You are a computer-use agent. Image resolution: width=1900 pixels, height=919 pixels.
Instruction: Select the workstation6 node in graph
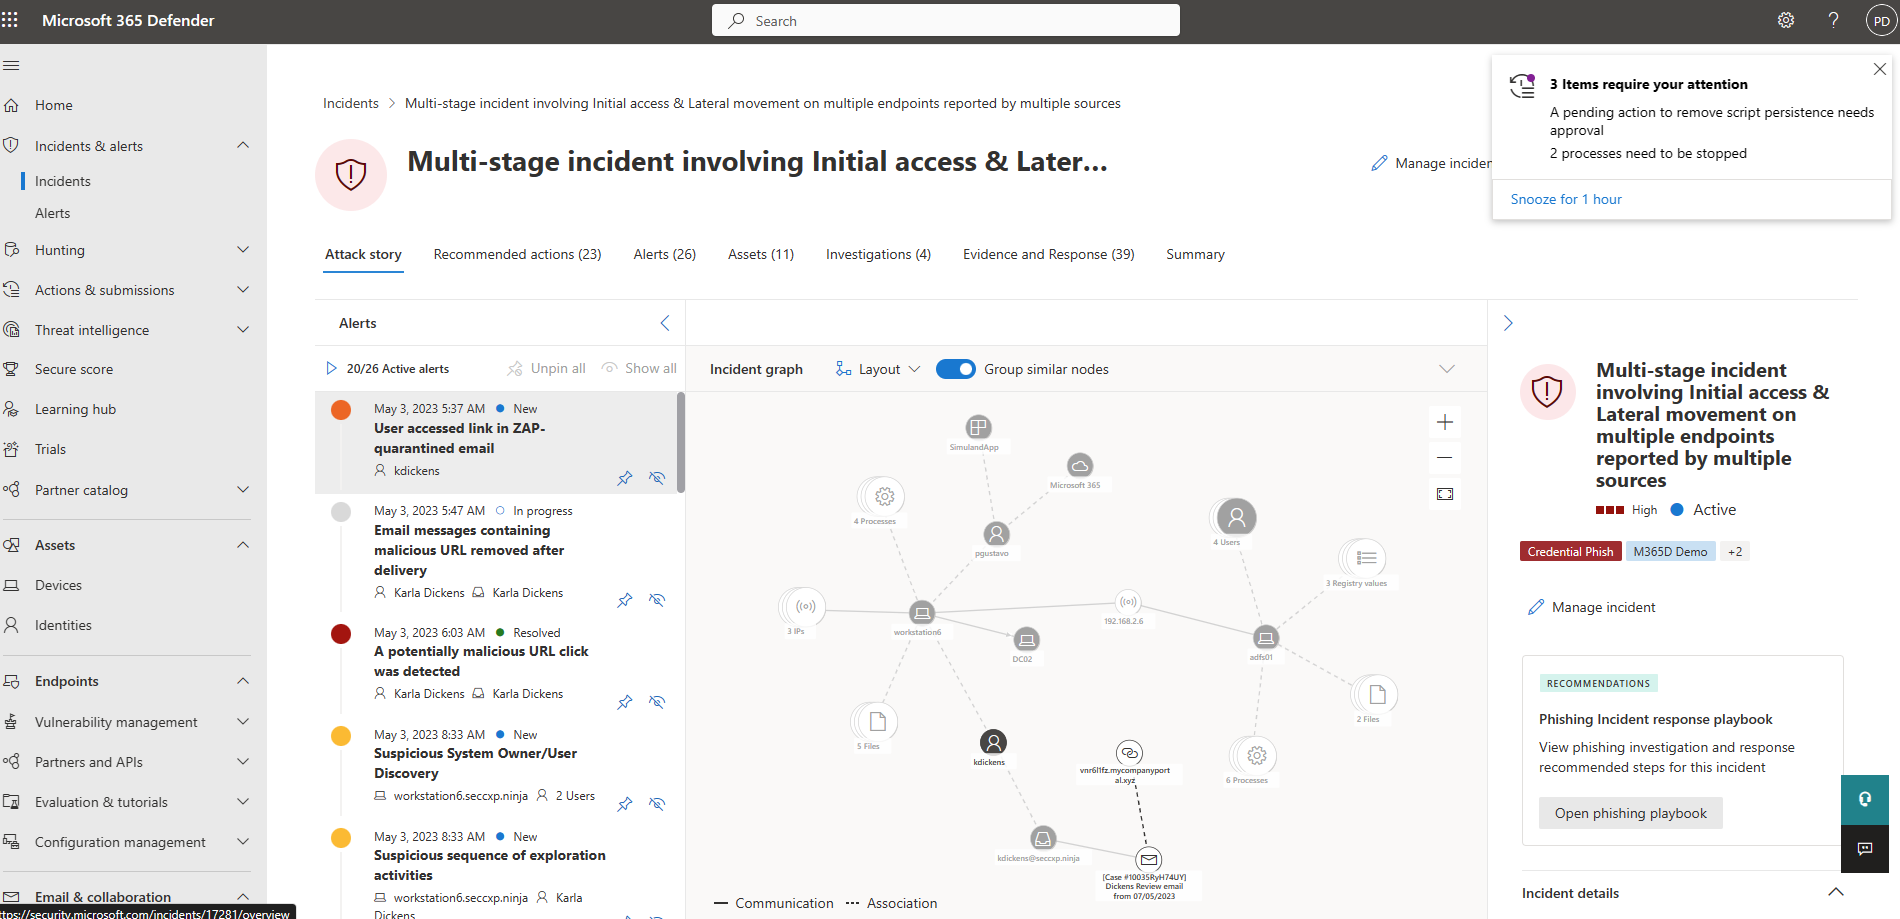point(922,612)
